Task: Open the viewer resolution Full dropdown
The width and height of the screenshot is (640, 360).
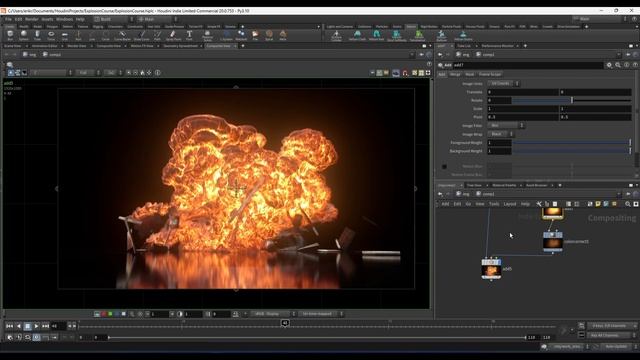Action: [x=88, y=73]
